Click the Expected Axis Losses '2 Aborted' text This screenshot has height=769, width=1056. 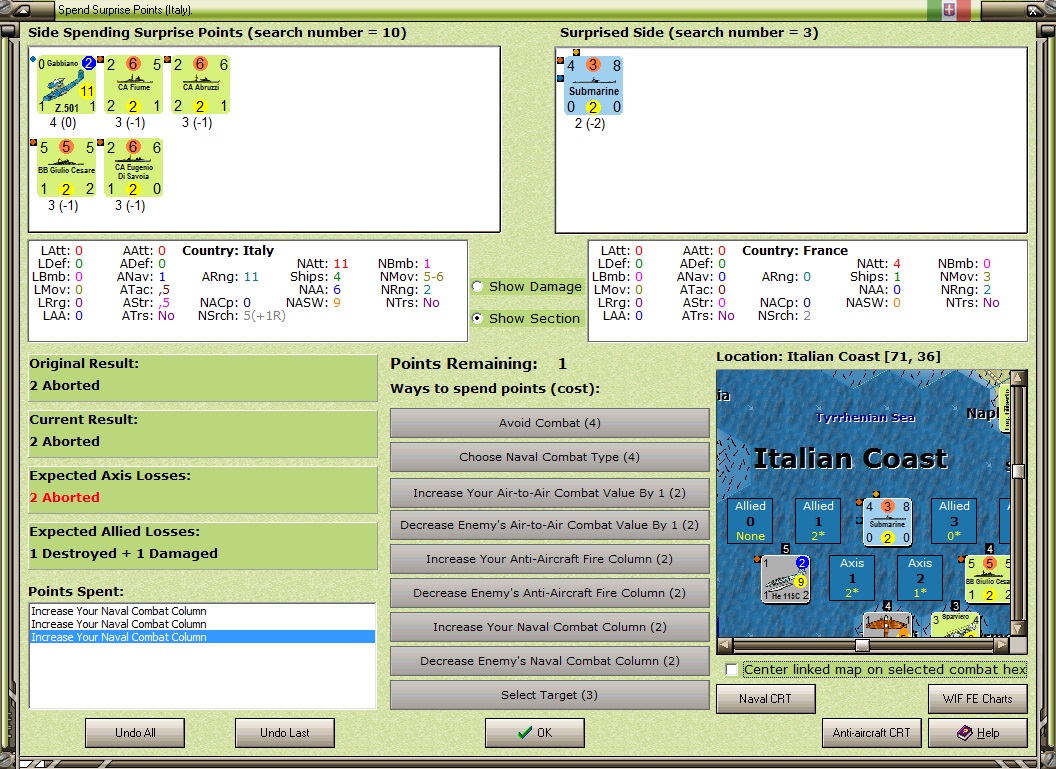[x=64, y=498]
